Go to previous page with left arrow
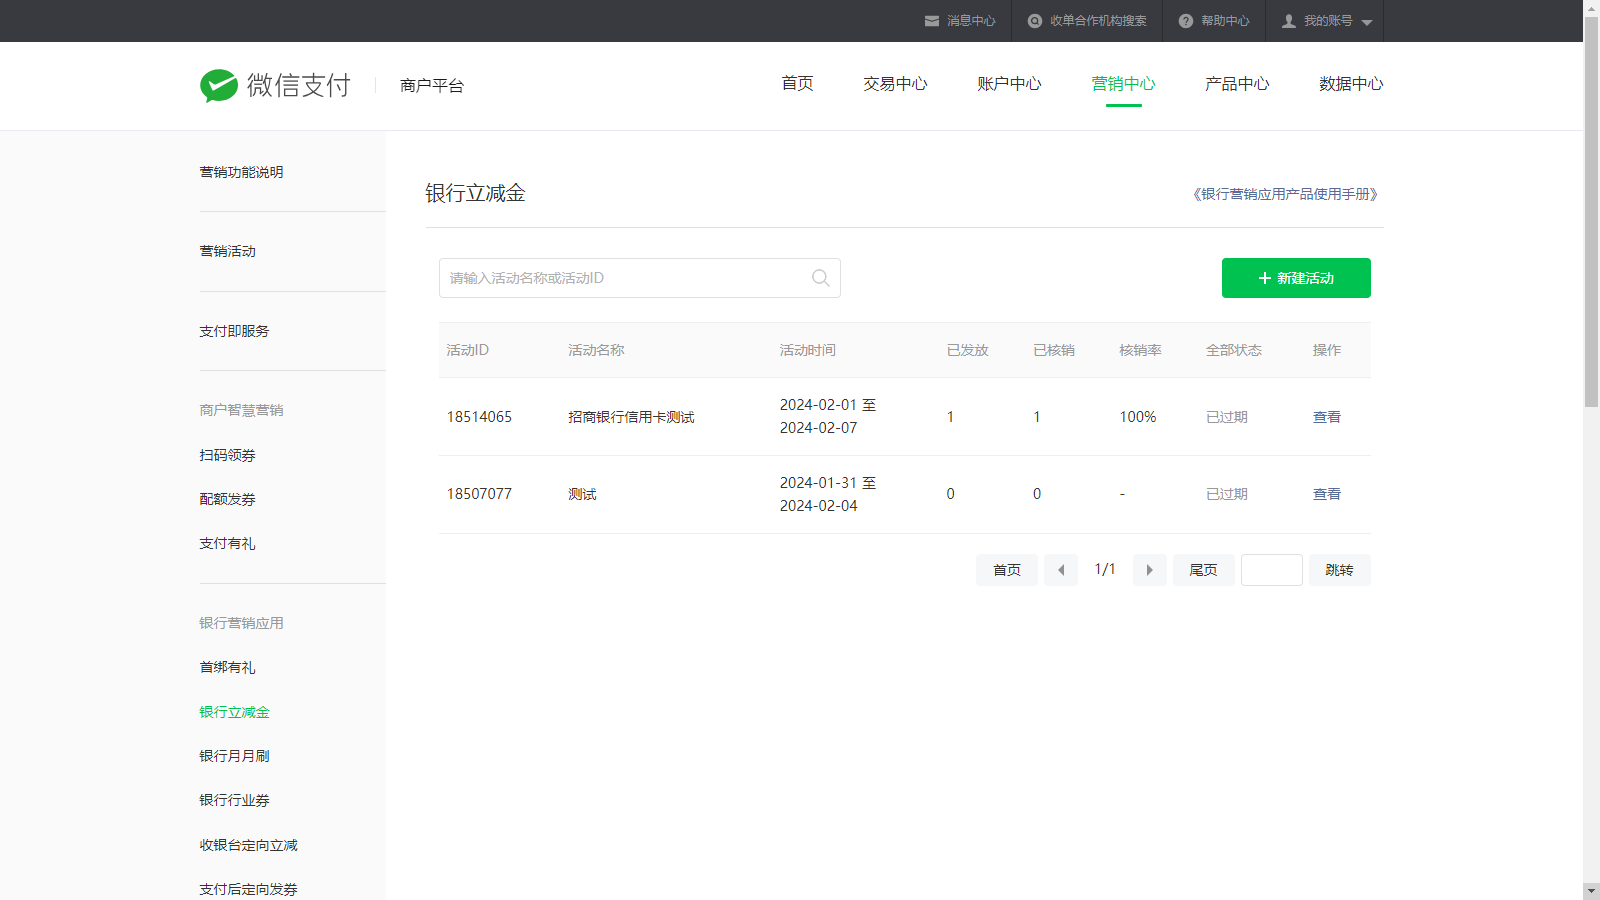The width and height of the screenshot is (1600, 900). (x=1061, y=570)
